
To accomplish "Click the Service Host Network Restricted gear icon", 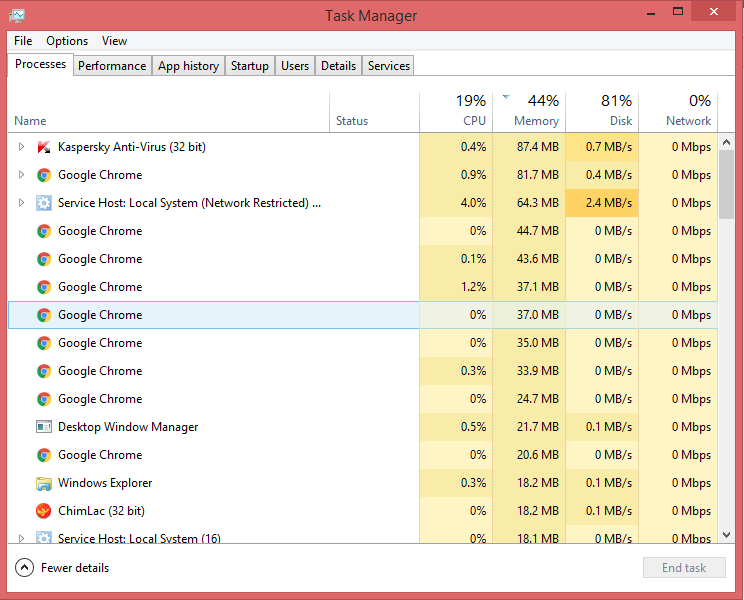I will click(x=44, y=203).
